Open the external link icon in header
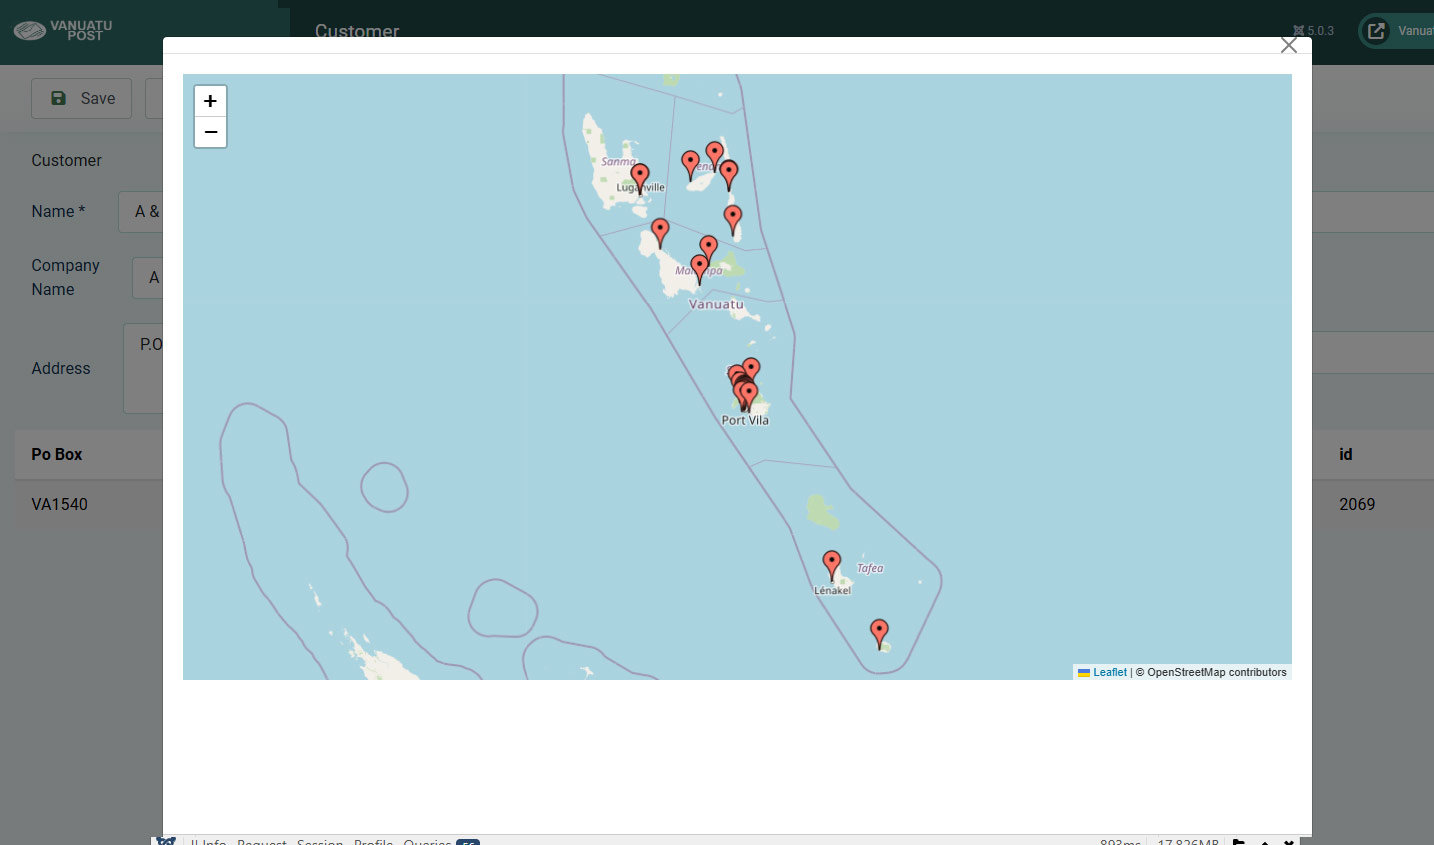The height and width of the screenshot is (845, 1434). [1377, 31]
